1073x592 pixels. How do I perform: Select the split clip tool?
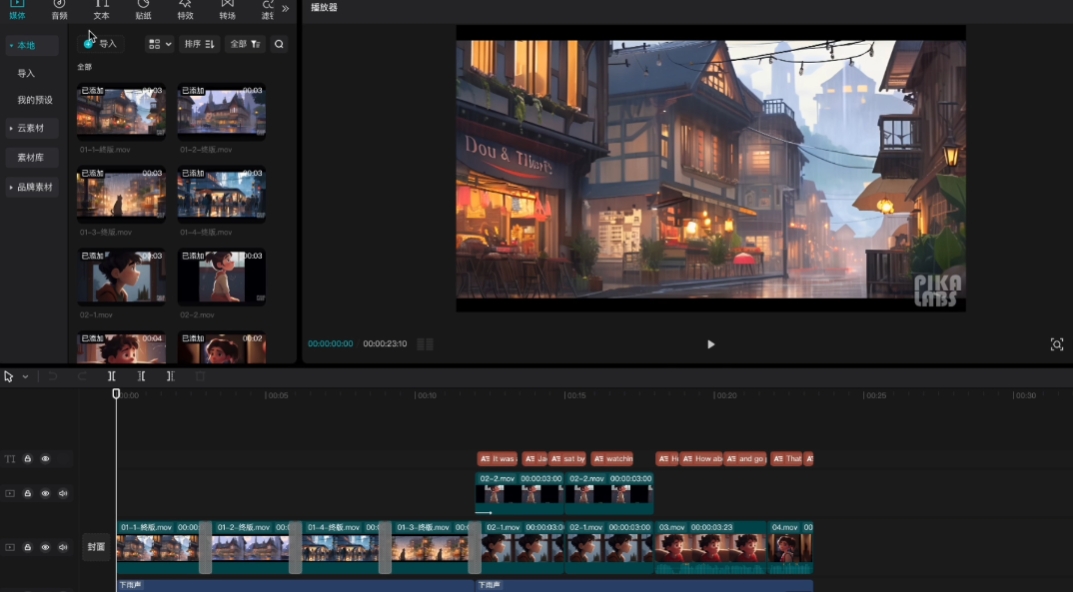tap(112, 376)
